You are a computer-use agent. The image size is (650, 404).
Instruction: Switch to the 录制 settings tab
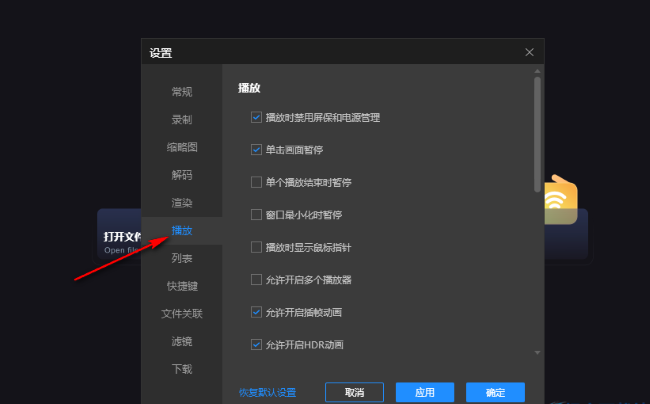coord(181,120)
